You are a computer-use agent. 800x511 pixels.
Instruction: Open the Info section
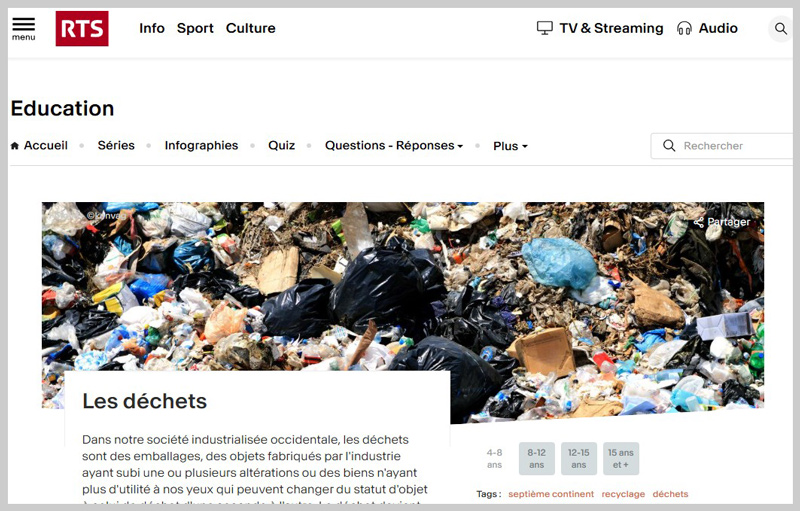(x=152, y=28)
